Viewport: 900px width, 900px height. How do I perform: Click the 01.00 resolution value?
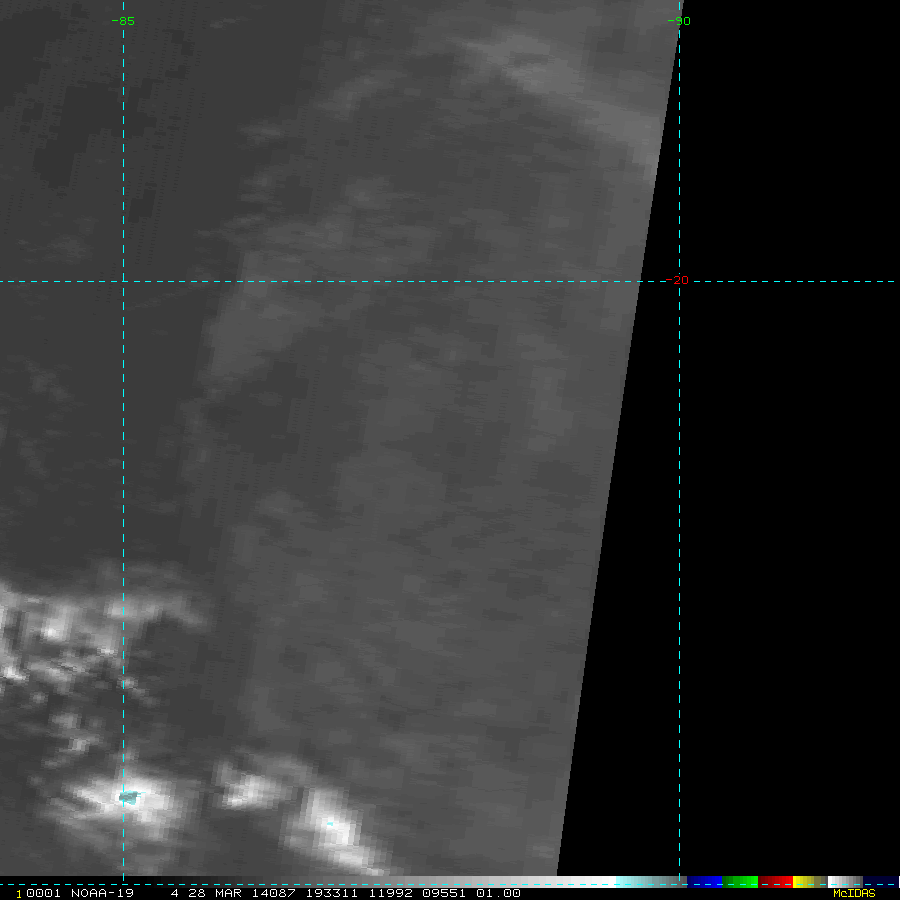498,893
